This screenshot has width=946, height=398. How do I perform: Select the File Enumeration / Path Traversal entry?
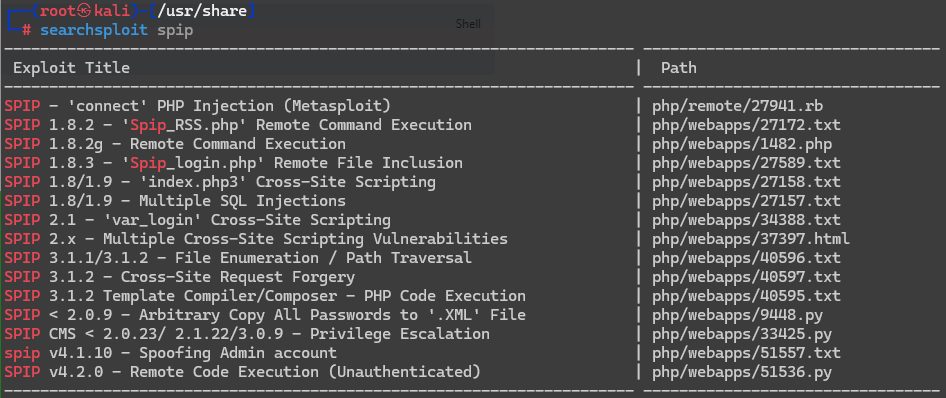point(238,258)
